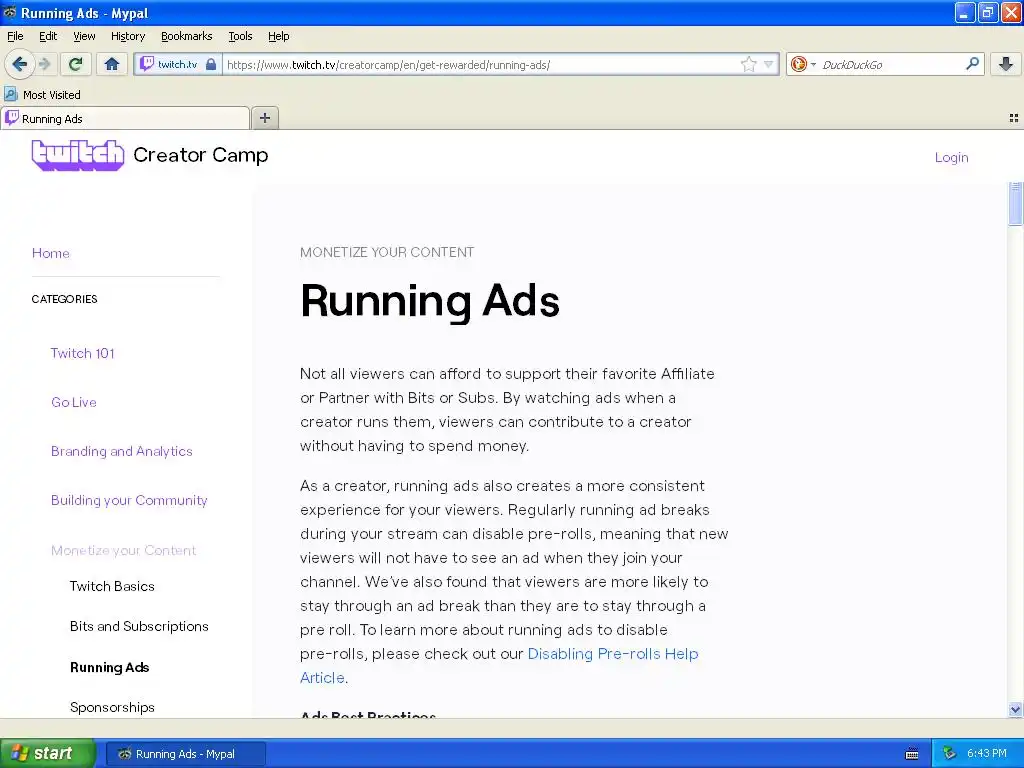
Task: Open a new tab with plus button
Action: click(264, 118)
